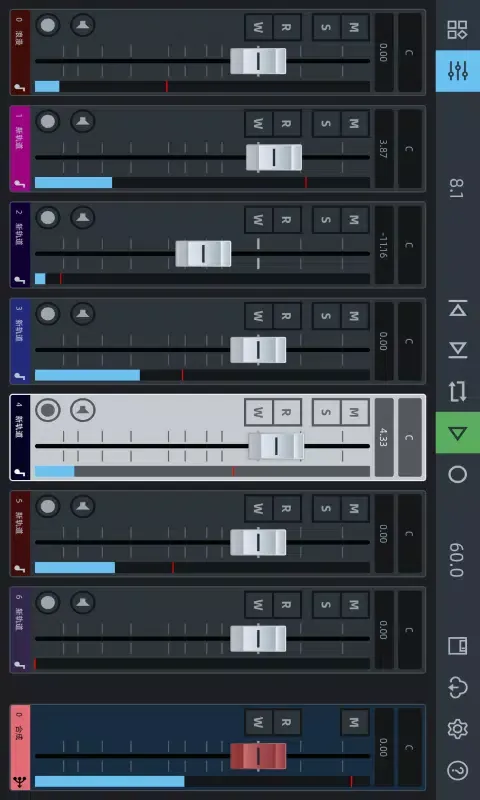Click the 3.87 volume value on track 1
This screenshot has height=800, width=480.
click(x=384, y=148)
